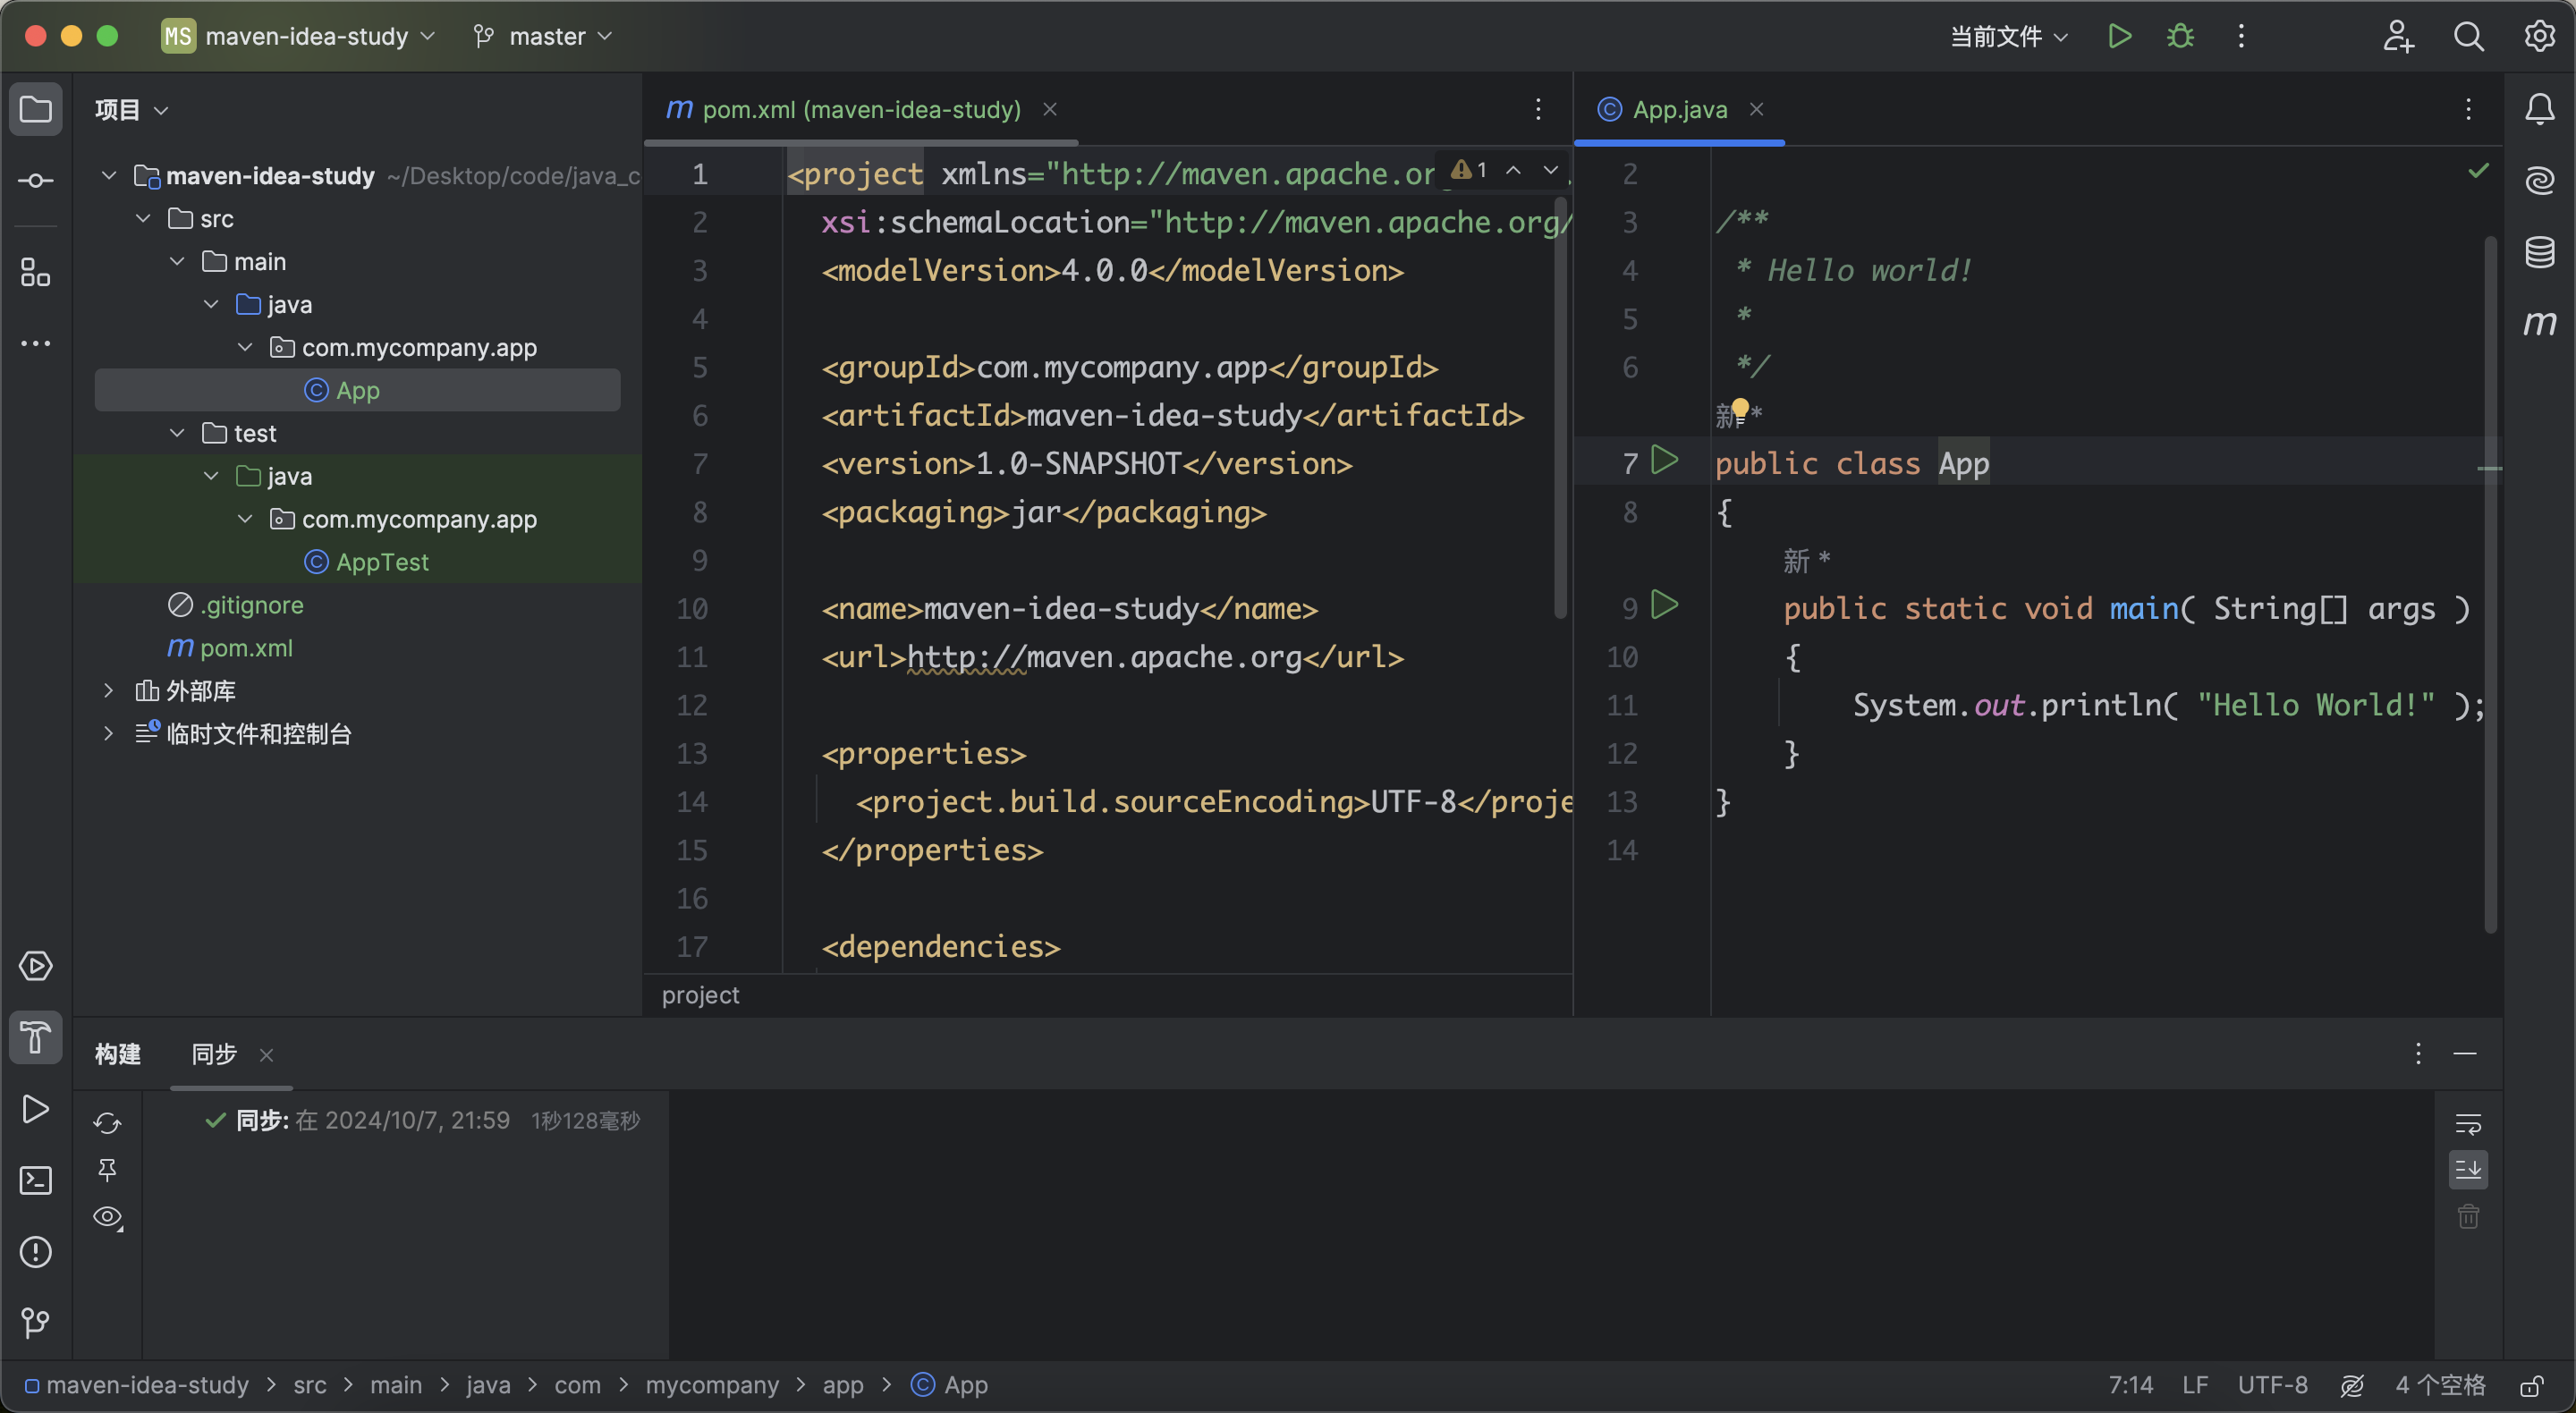Open the Problems tool window icon
This screenshot has width=2576, height=1413.
point(36,1252)
